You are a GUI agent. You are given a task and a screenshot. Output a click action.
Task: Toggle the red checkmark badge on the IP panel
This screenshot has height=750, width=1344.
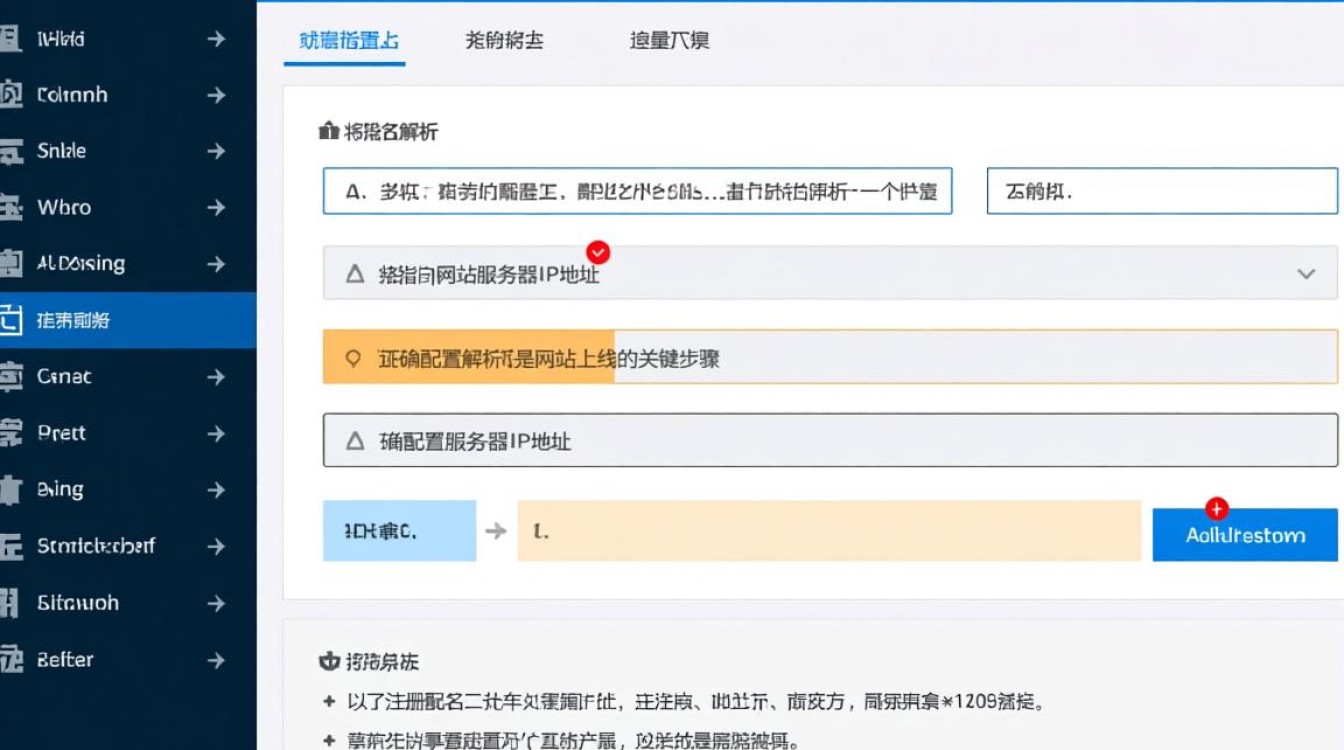pos(597,253)
